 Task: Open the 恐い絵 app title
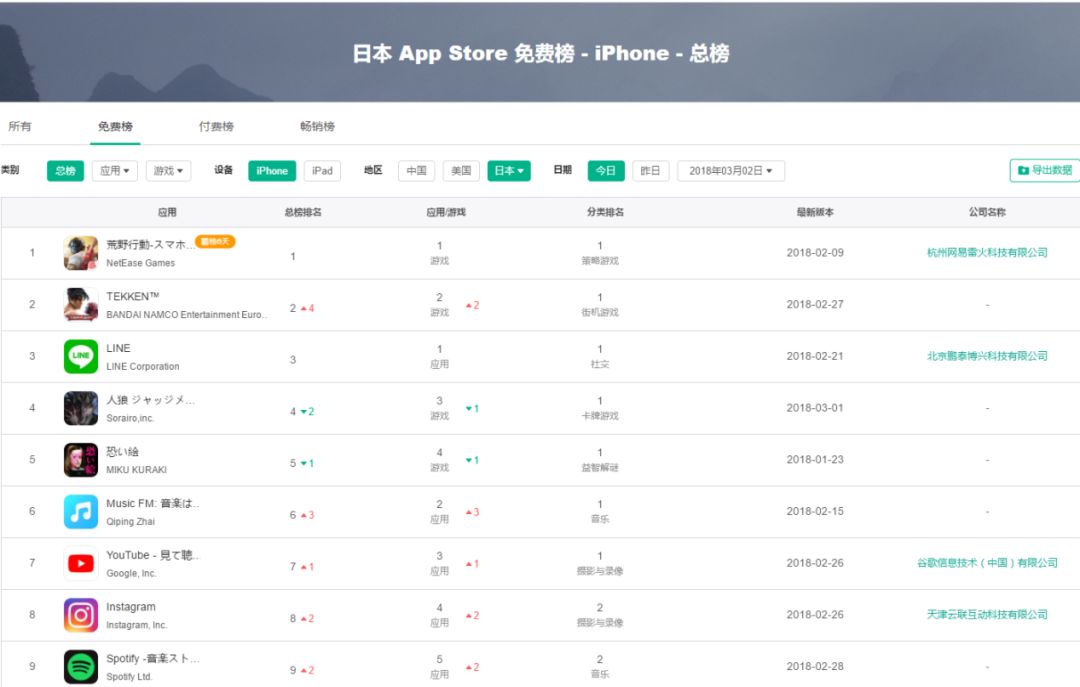[x=123, y=451]
